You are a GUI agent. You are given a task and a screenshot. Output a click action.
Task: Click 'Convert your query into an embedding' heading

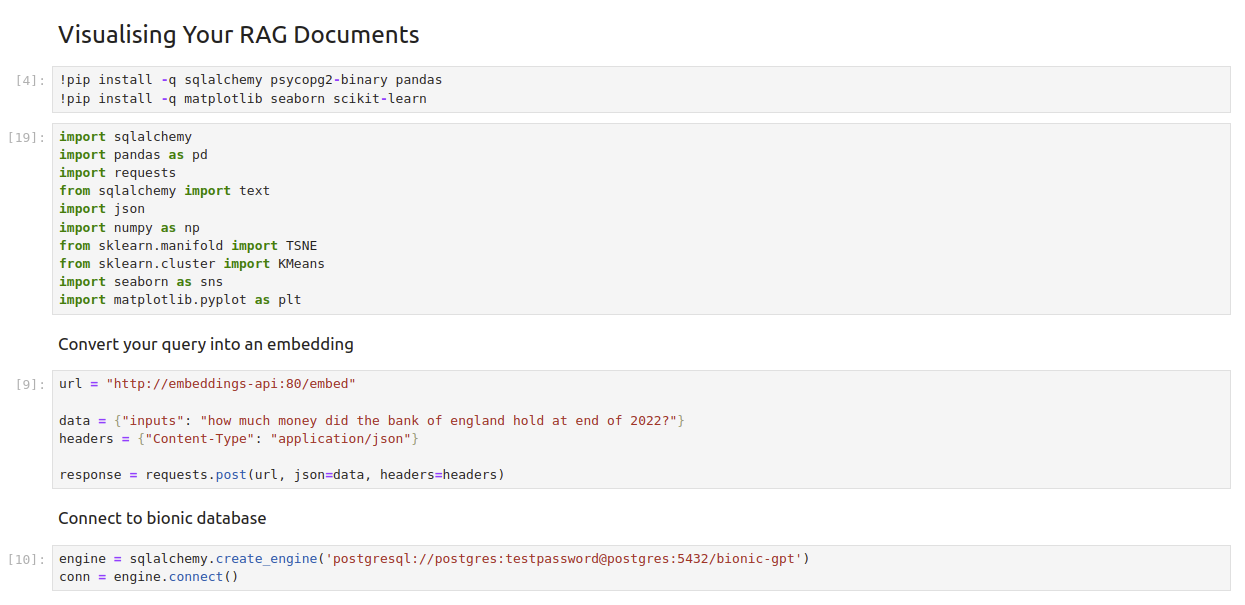[x=205, y=344]
